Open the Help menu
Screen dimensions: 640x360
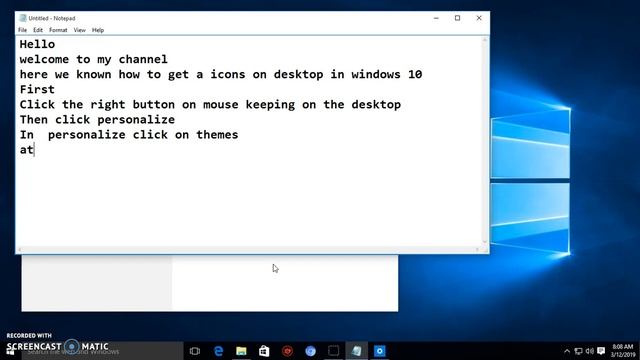98,30
